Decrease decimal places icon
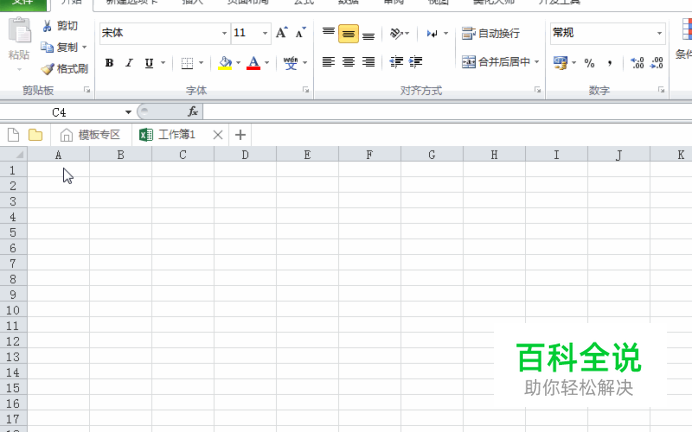Image resolution: width=692 pixels, height=432 pixels. [x=657, y=63]
